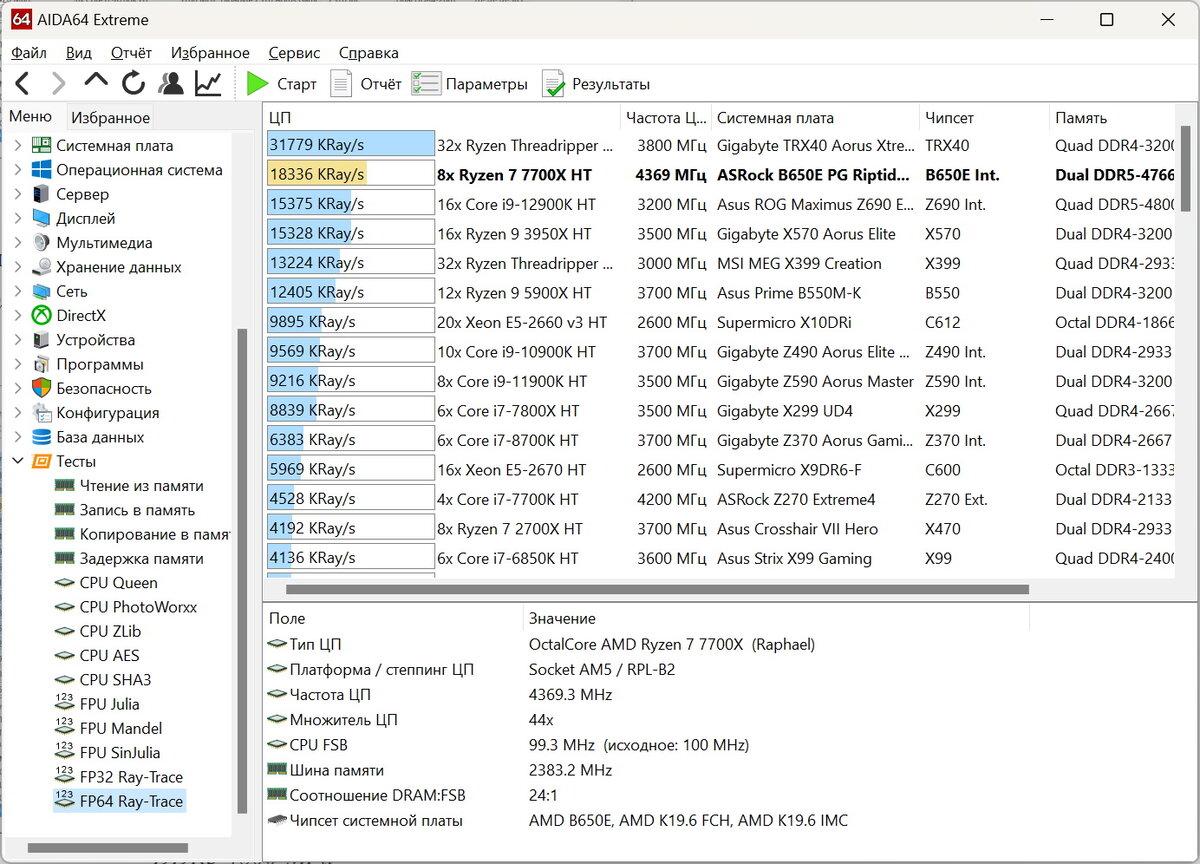This screenshot has height=864, width=1200.
Task: Select the Системная плата tree icon
Action: point(41,146)
